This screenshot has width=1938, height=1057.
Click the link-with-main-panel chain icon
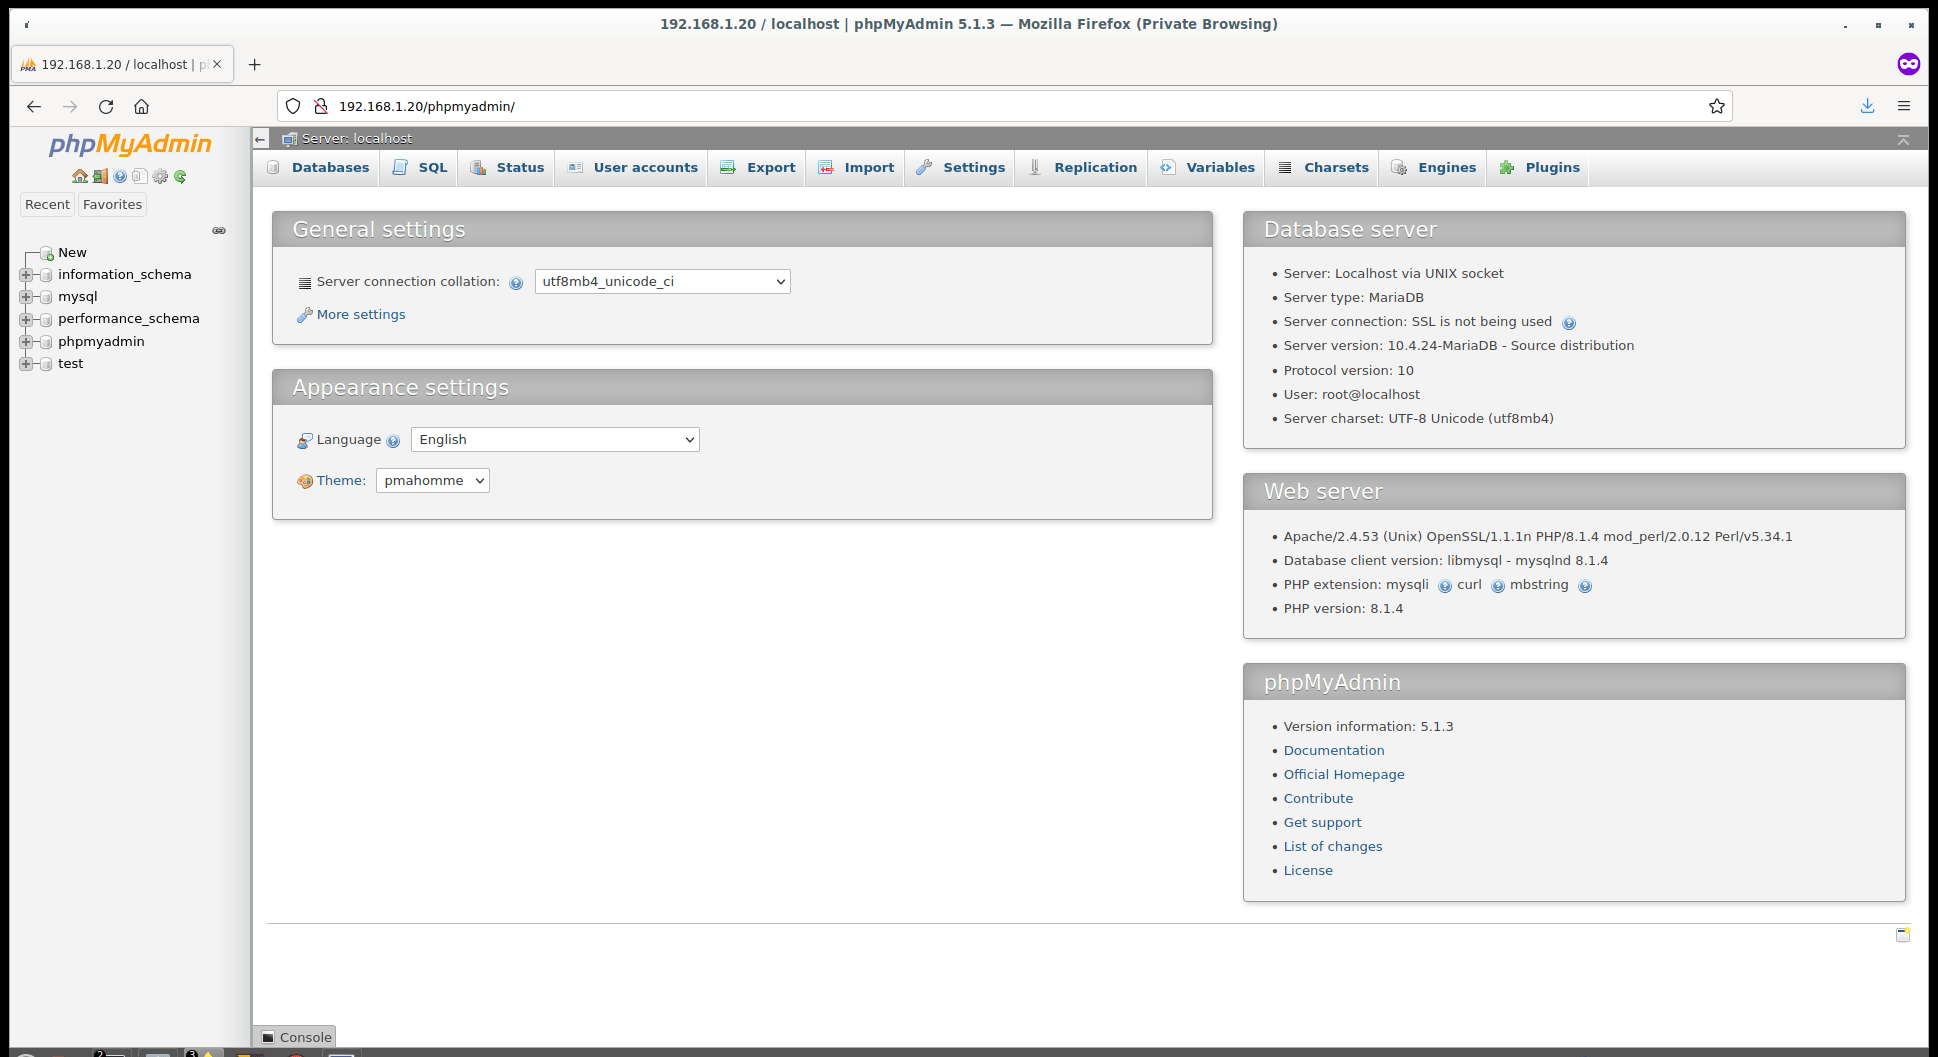219,231
